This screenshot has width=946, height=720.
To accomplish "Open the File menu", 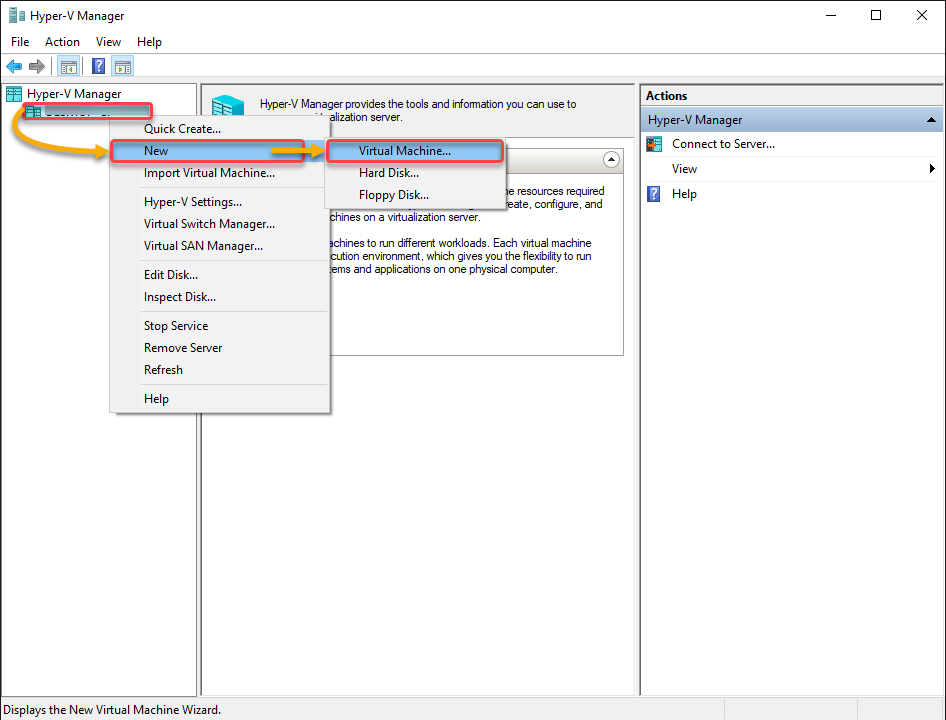I will click(x=20, y=42).
